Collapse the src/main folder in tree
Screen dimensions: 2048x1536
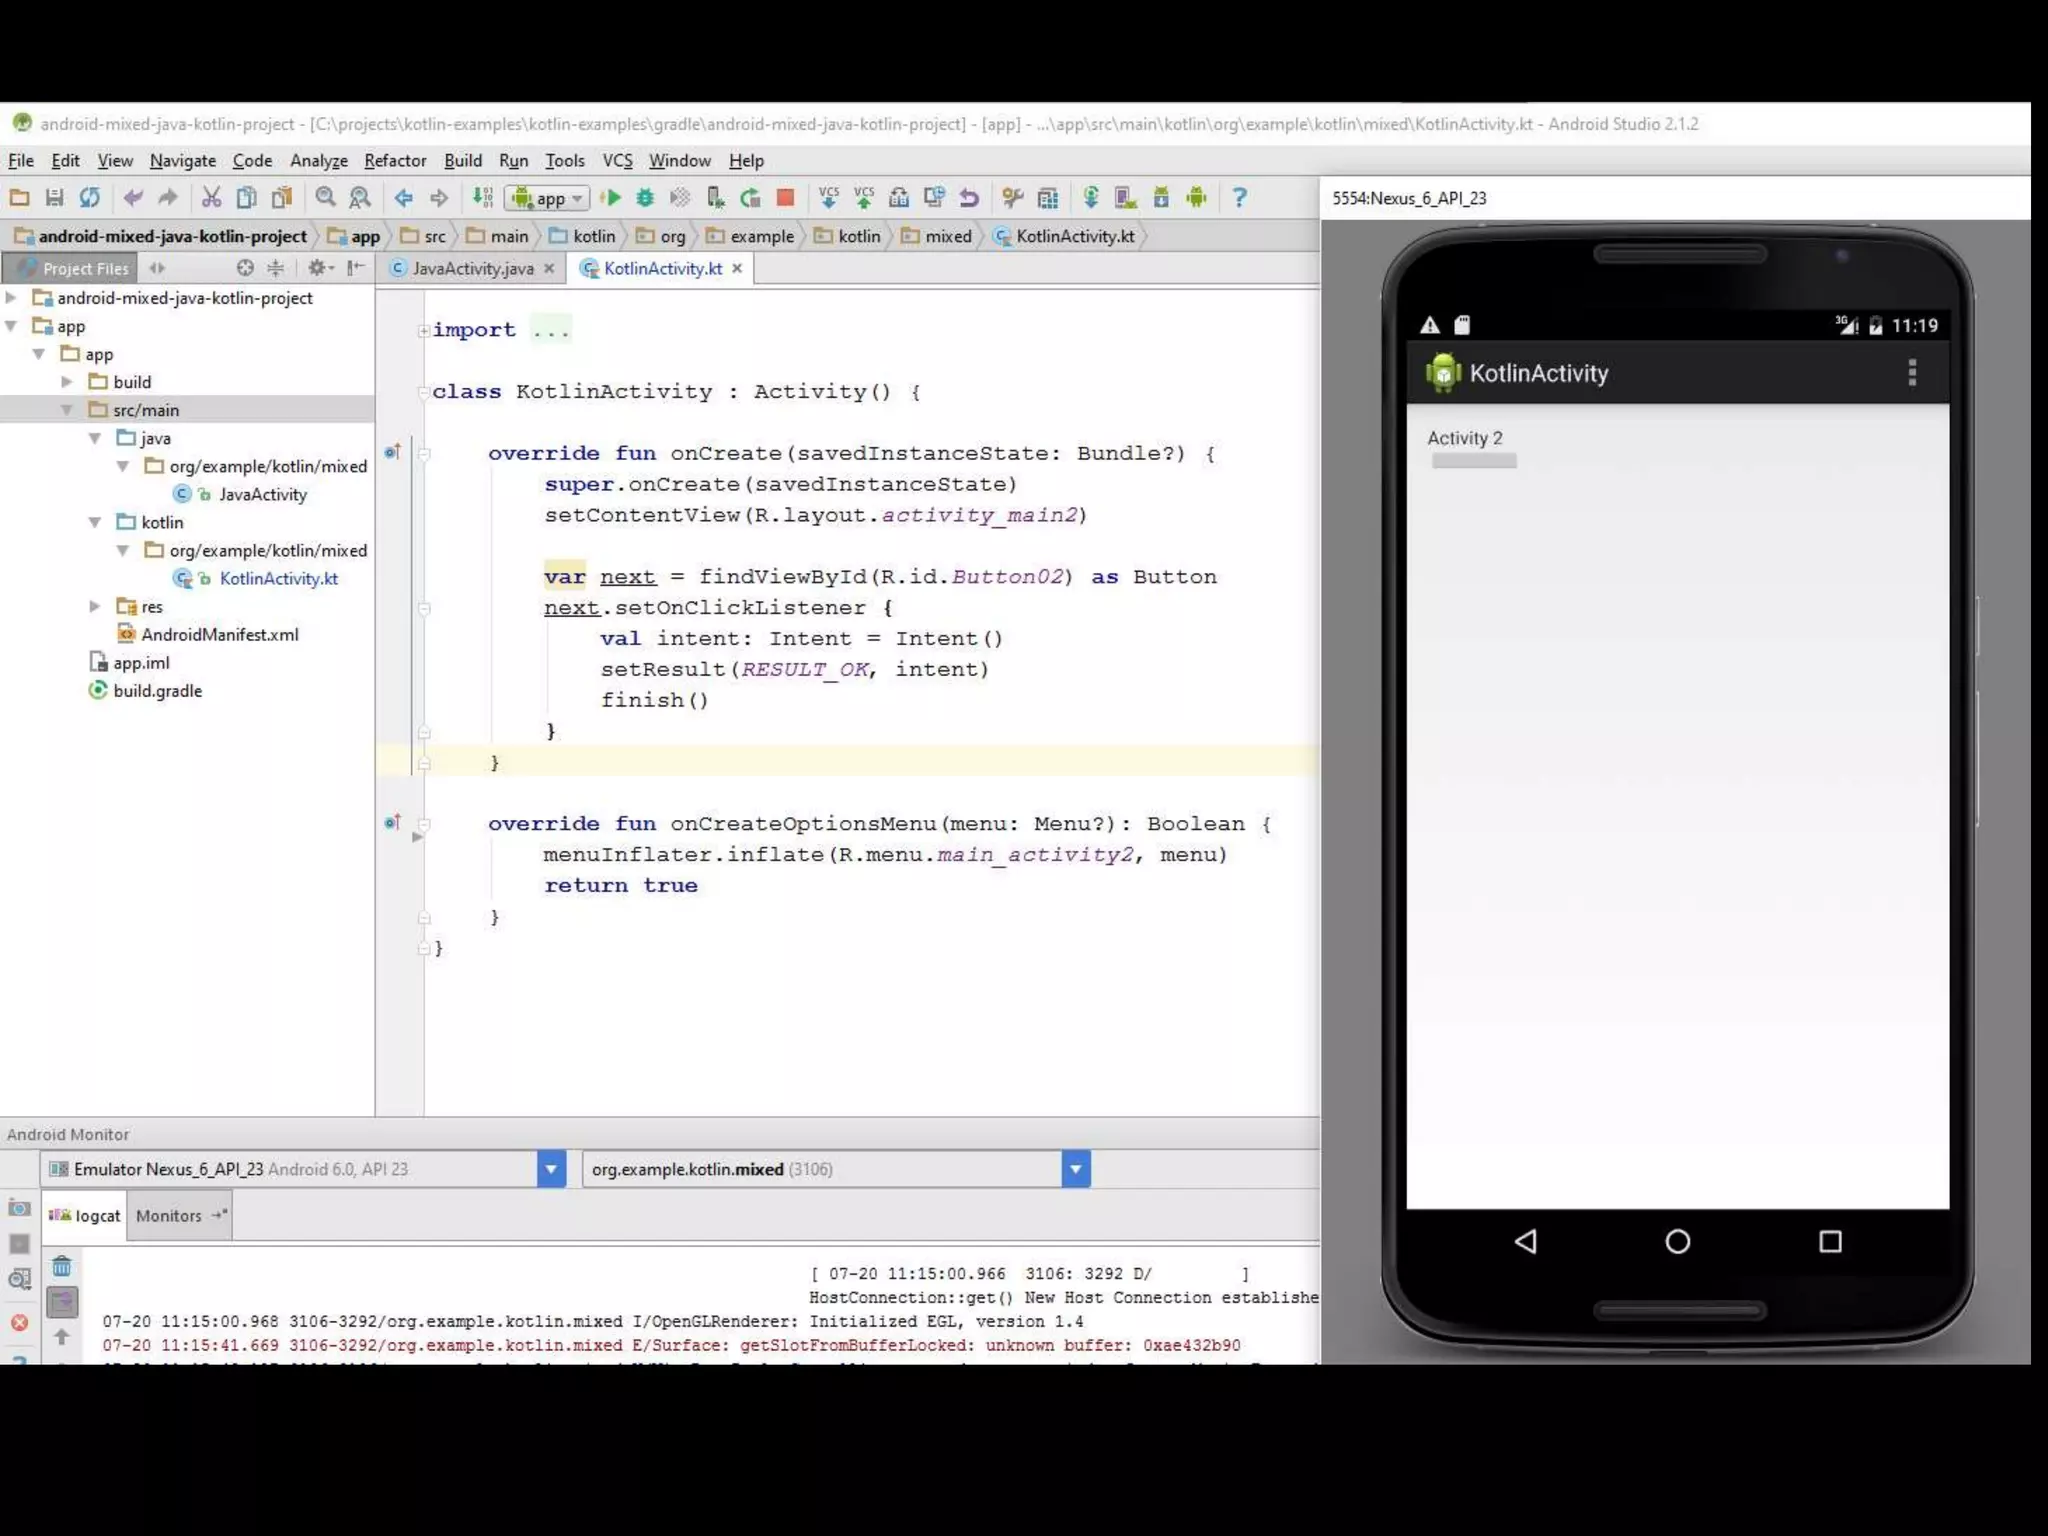(x=67, y=410)
